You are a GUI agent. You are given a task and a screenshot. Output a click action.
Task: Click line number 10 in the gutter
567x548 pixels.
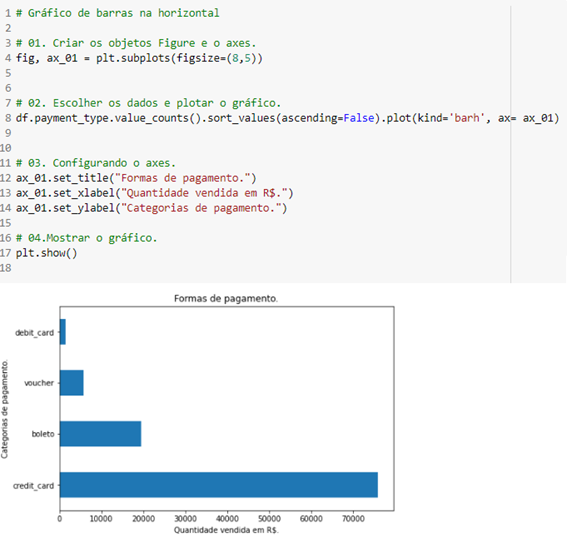point(6,148)
